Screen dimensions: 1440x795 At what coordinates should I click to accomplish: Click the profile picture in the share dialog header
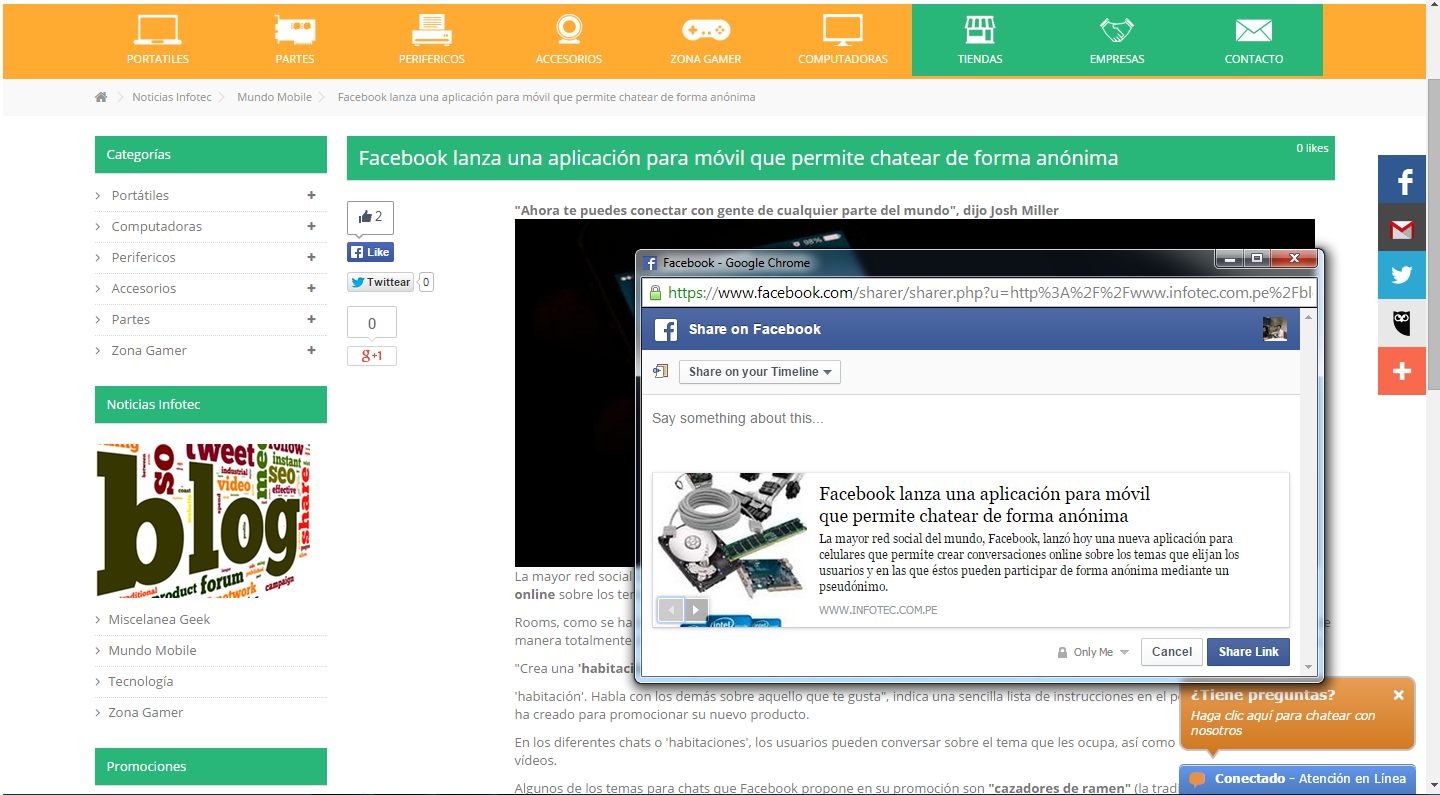click(x=1275, y=329)
